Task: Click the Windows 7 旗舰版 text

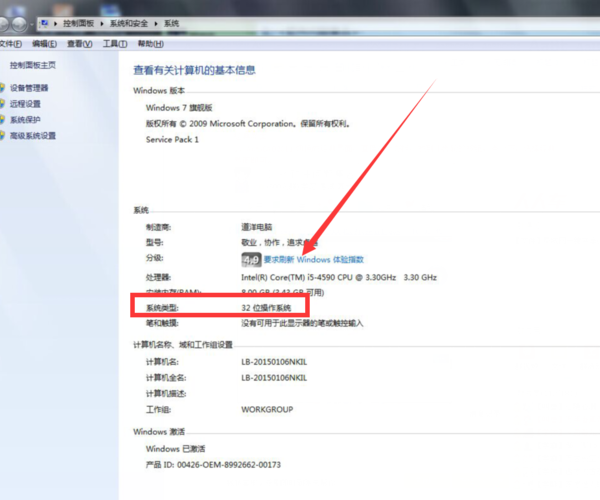Action: (179, 107)
